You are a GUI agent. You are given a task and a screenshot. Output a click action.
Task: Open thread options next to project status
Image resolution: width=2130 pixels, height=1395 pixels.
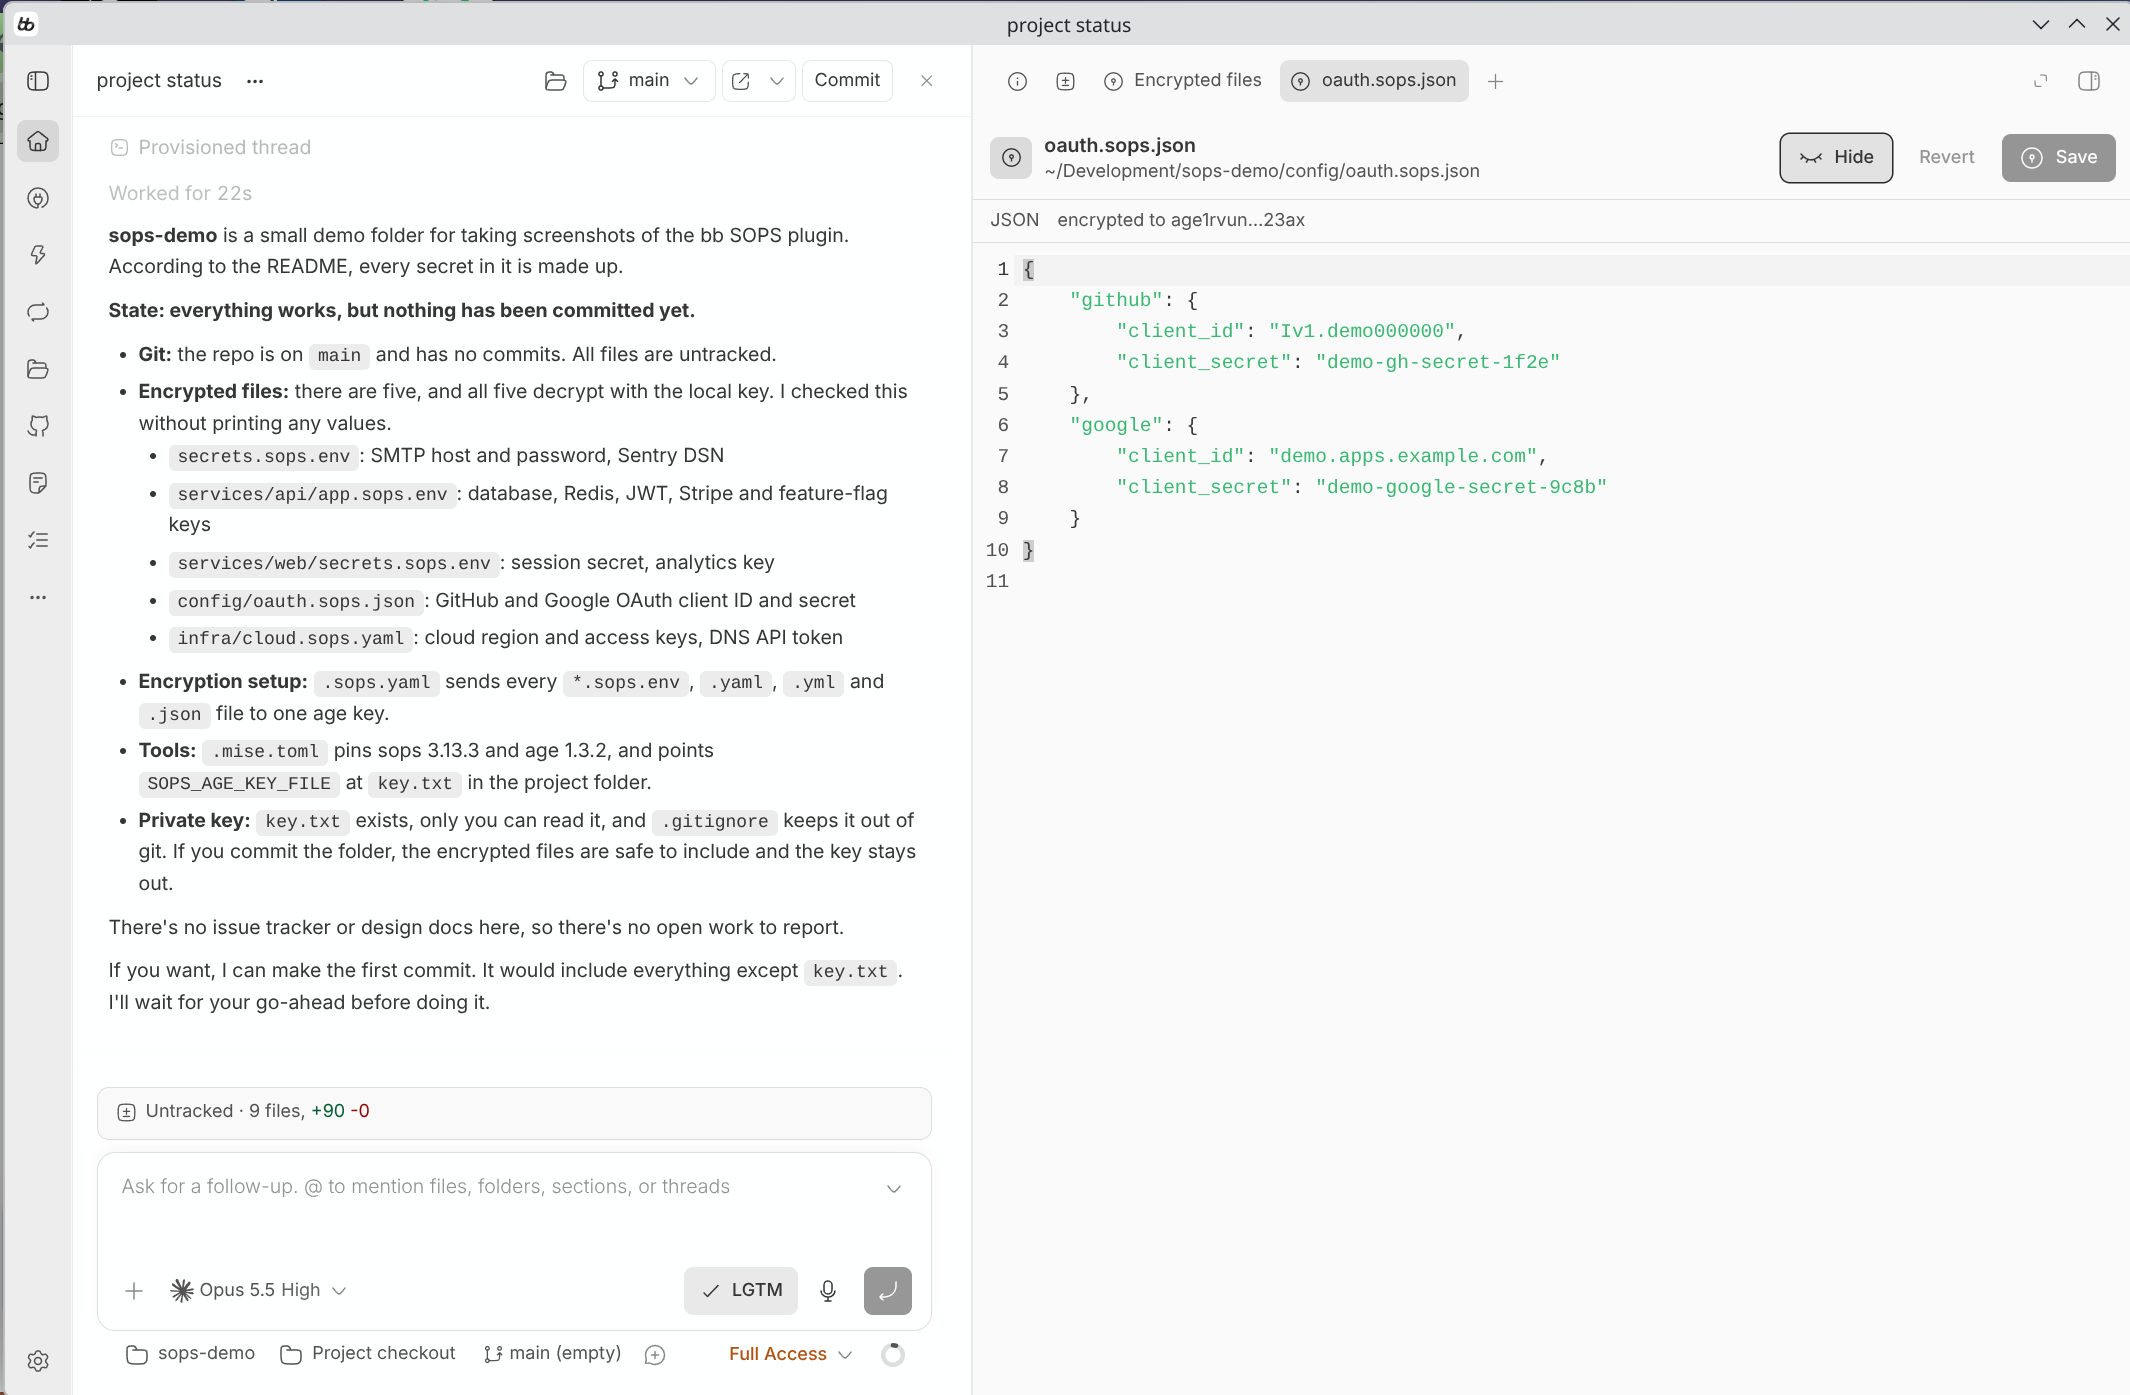click(x=255, y=81)
